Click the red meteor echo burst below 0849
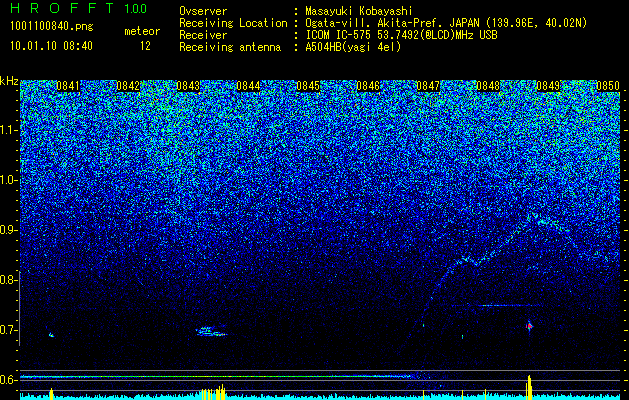The width and height of the screenshot is (629, 400). click(x=530, y=326)
